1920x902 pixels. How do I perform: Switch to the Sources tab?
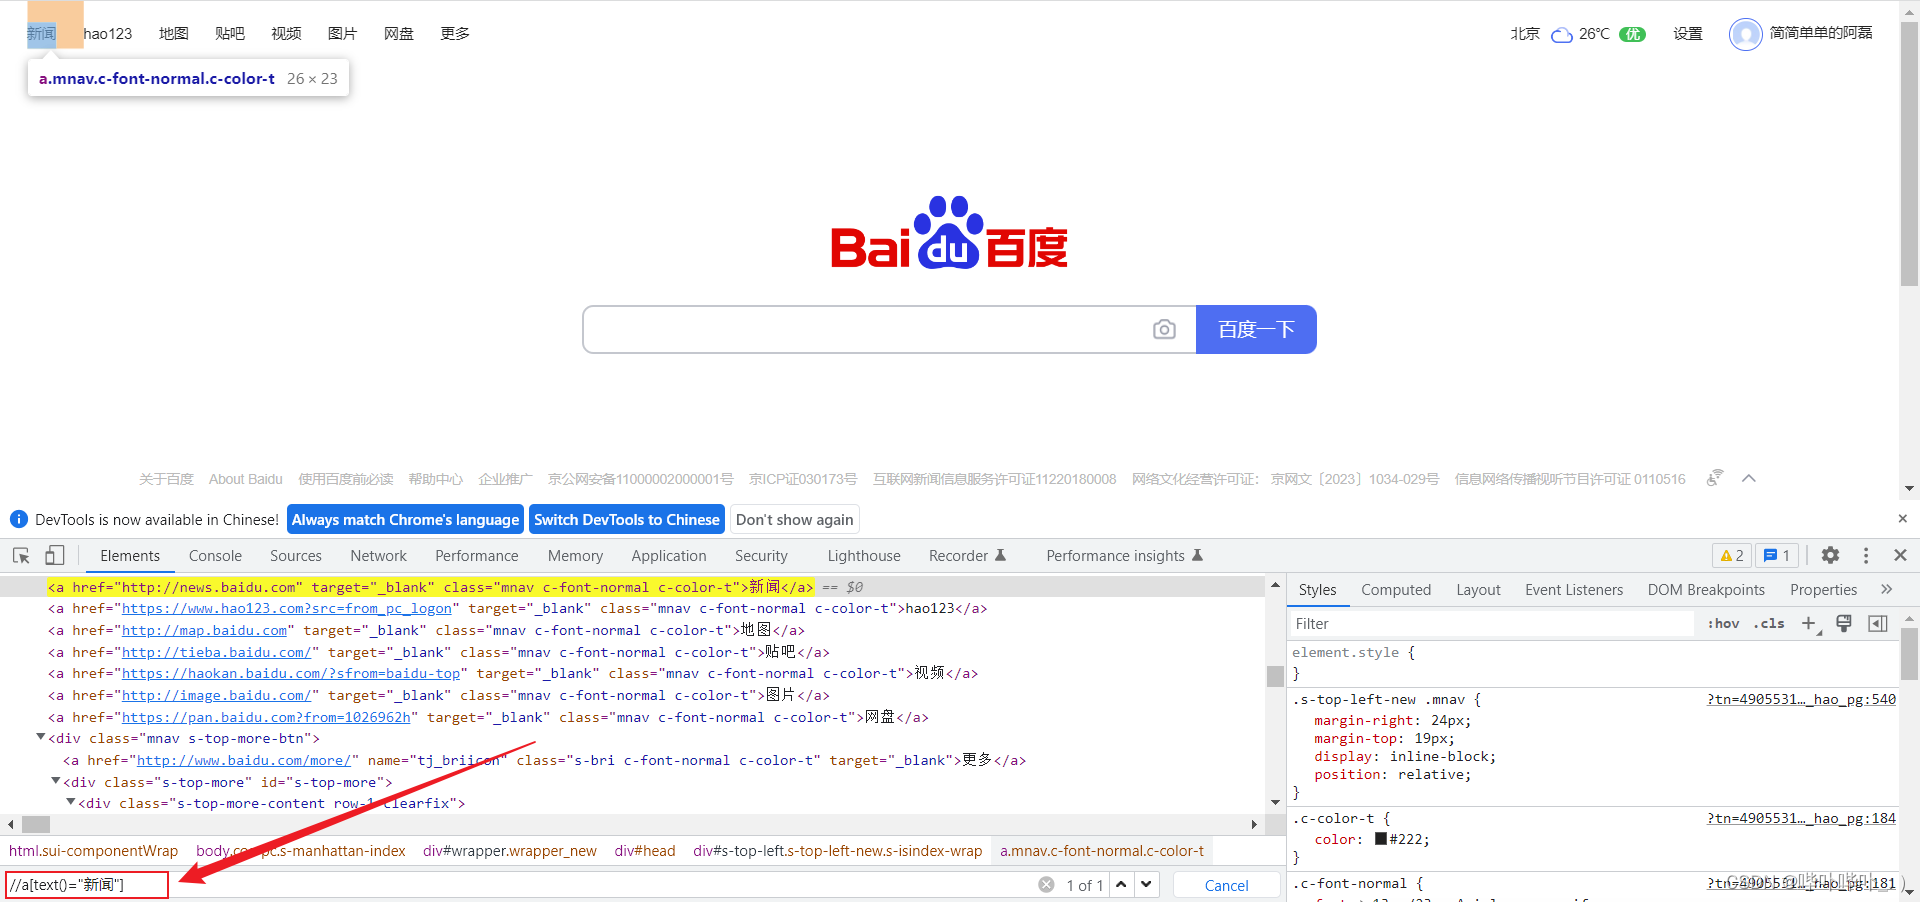click(x=296, y=556)
